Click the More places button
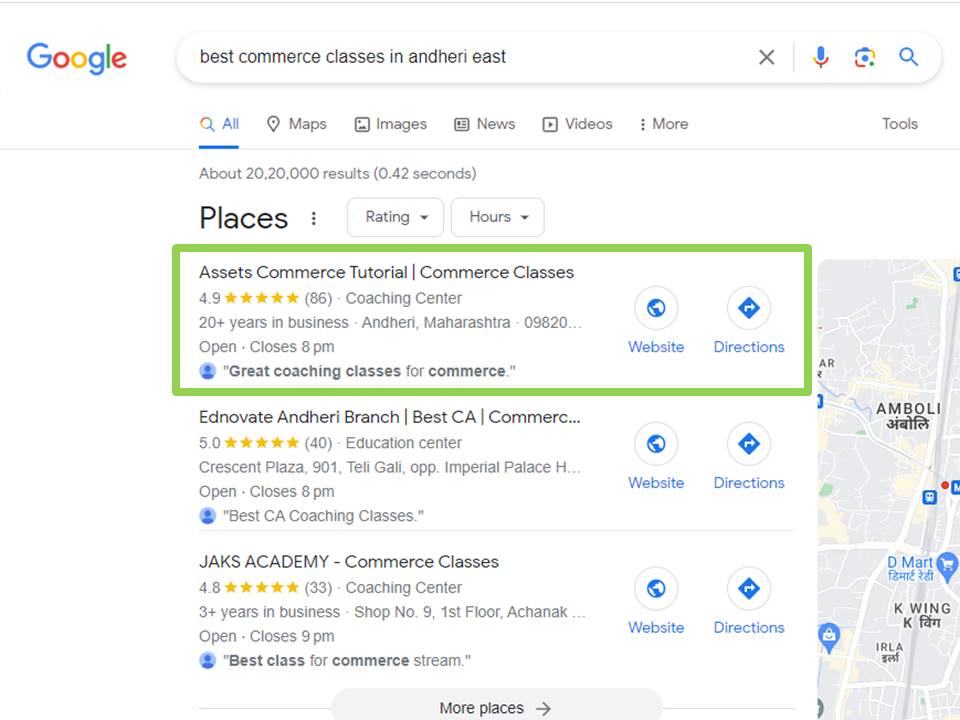Viewport: 960px width, 720px height. click(x=496, y=707)
